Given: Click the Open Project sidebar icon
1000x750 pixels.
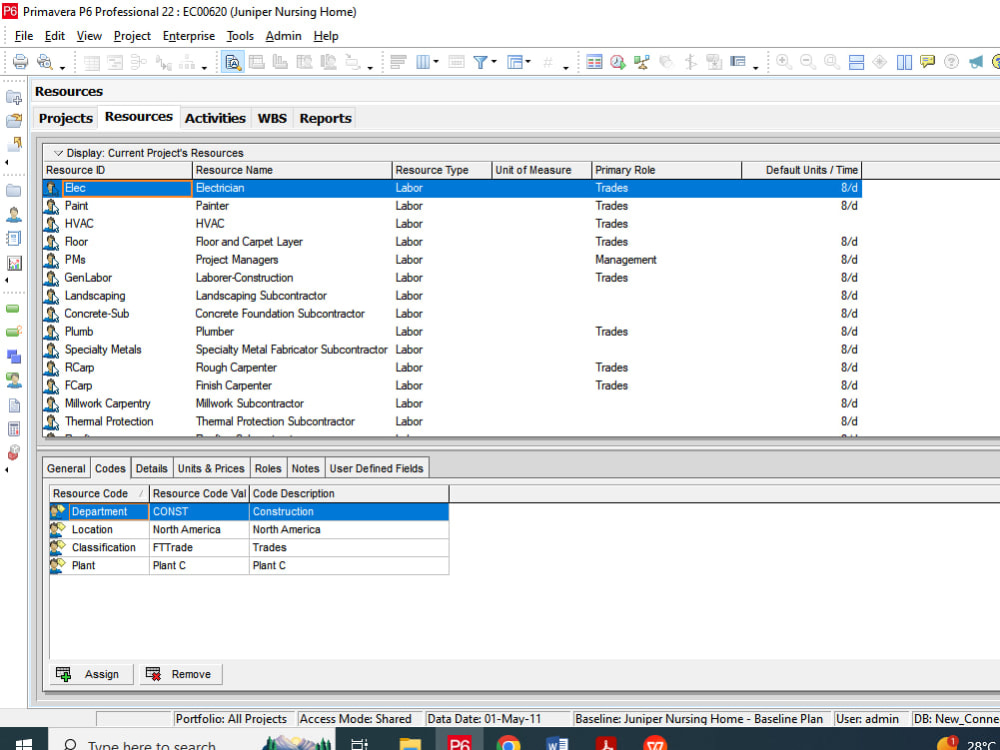Looking at the screenshot, I should [13, 121].
